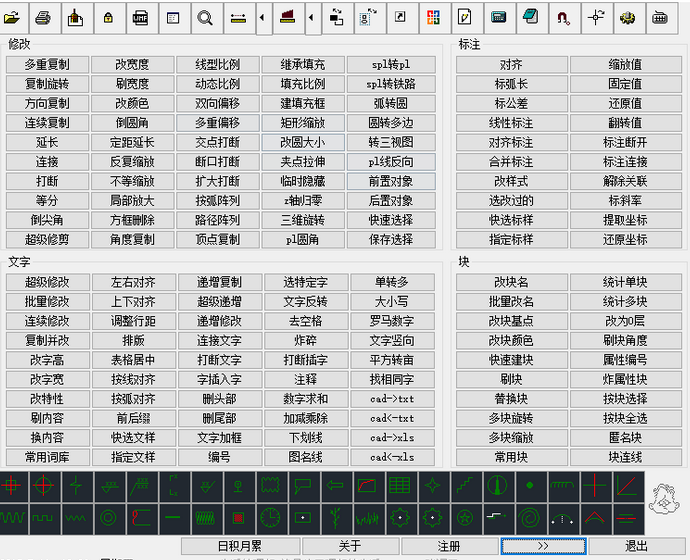Click the open folder icon in toolbar
Screen dimensions: 690x560
pos(12,17)
